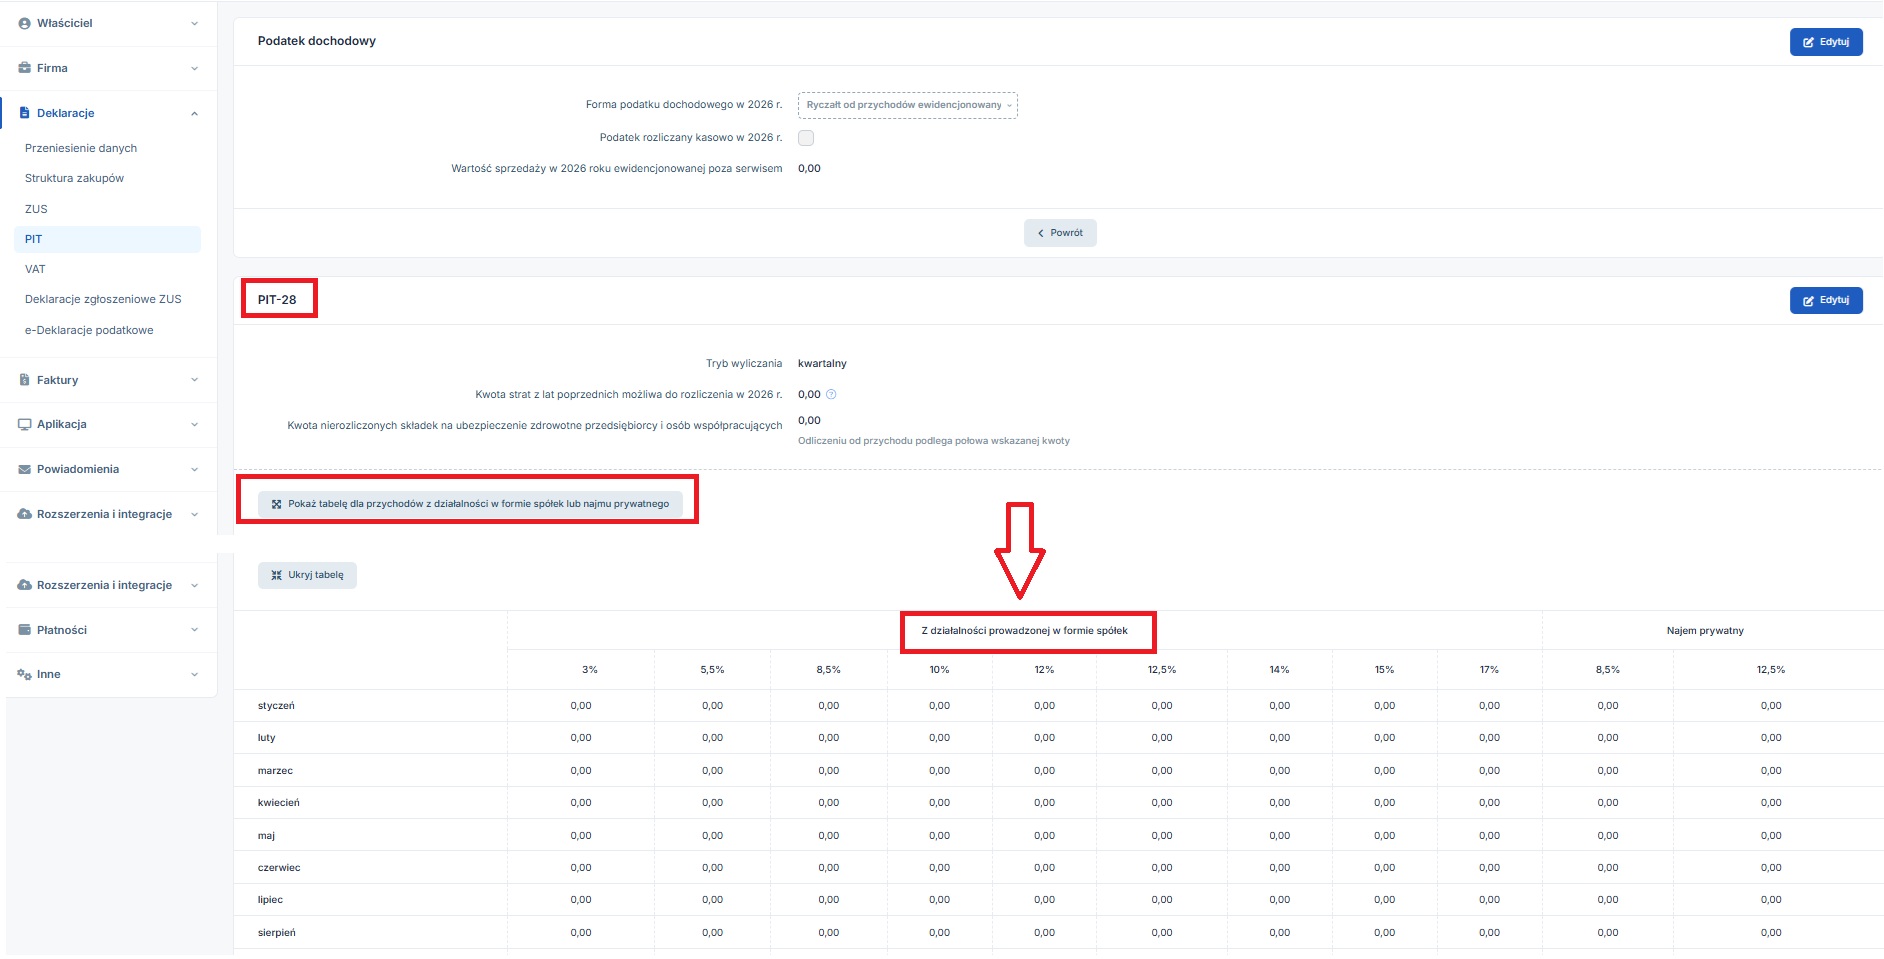Click the styczeń value in 3% column
The image size is (1884, 959).
[x=581, y=705]
